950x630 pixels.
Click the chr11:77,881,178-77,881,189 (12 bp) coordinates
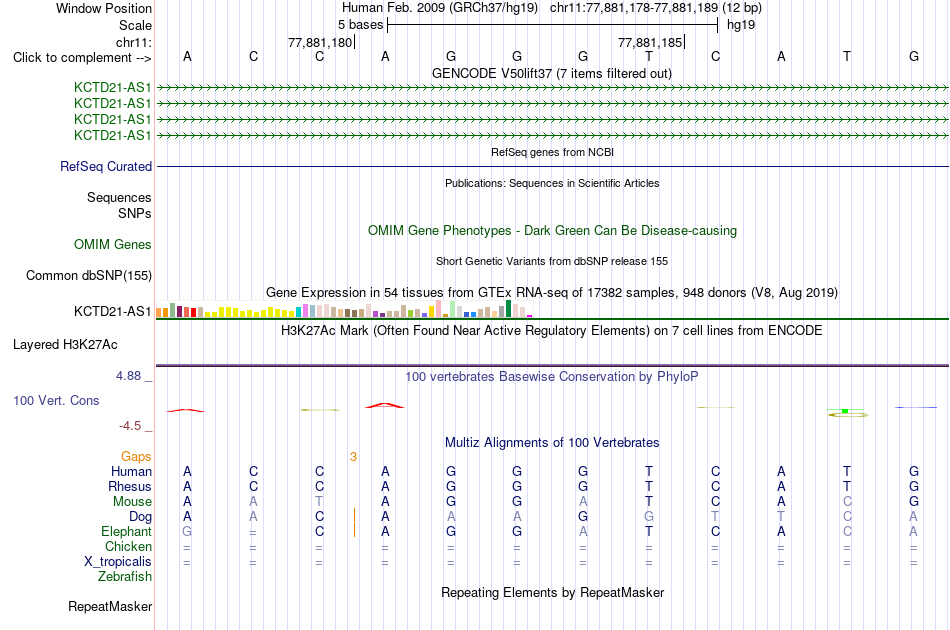(656, 8)
